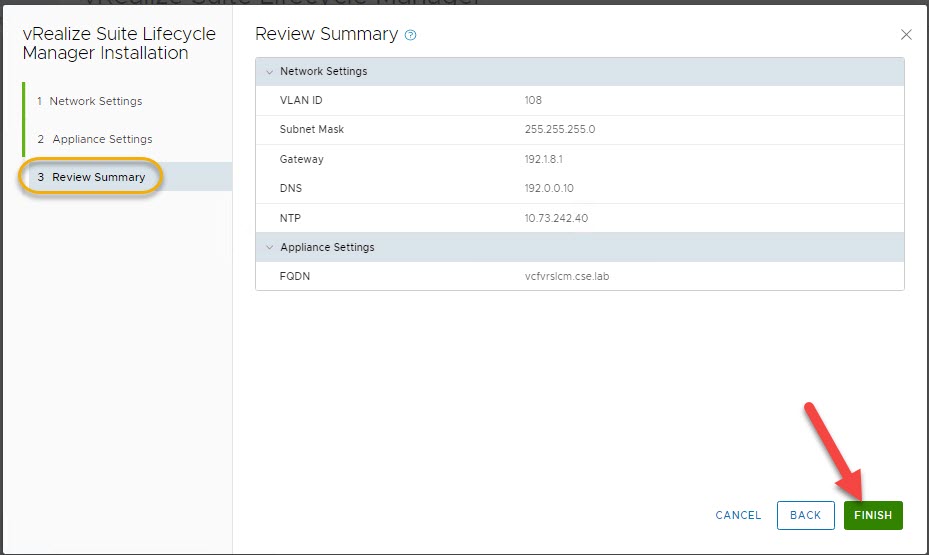Screen dimensions: 929x555
Task: Click the vRealize Suite Lifecycle Manager Installation title
Action: [x=119, y=44]
